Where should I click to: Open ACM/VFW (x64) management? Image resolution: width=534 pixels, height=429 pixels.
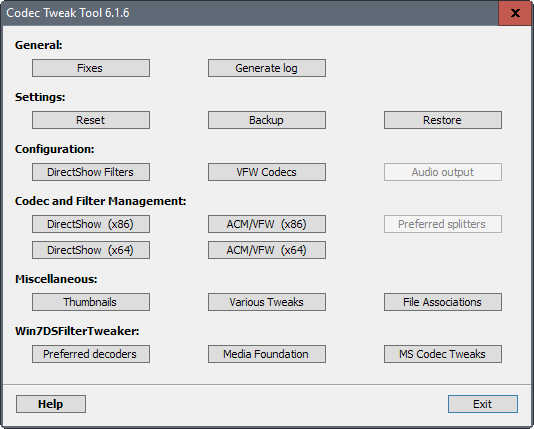(x=267, y=250)
